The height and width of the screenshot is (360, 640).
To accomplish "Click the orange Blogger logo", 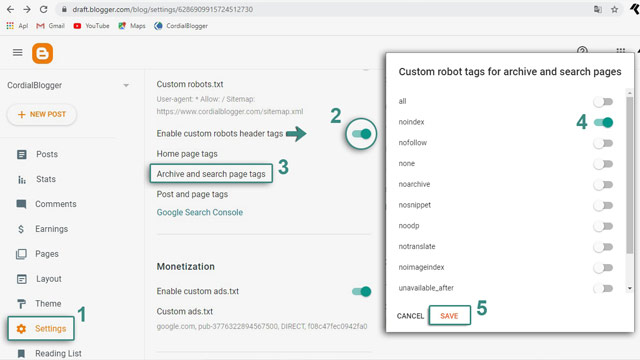I will (x=42, y=53).
